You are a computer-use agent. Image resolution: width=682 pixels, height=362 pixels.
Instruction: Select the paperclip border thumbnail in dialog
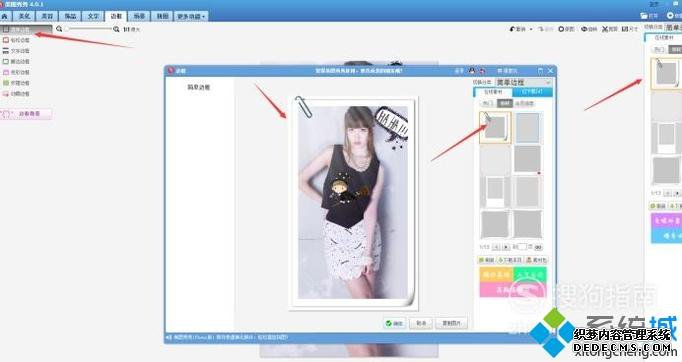[x=495, y=127]
